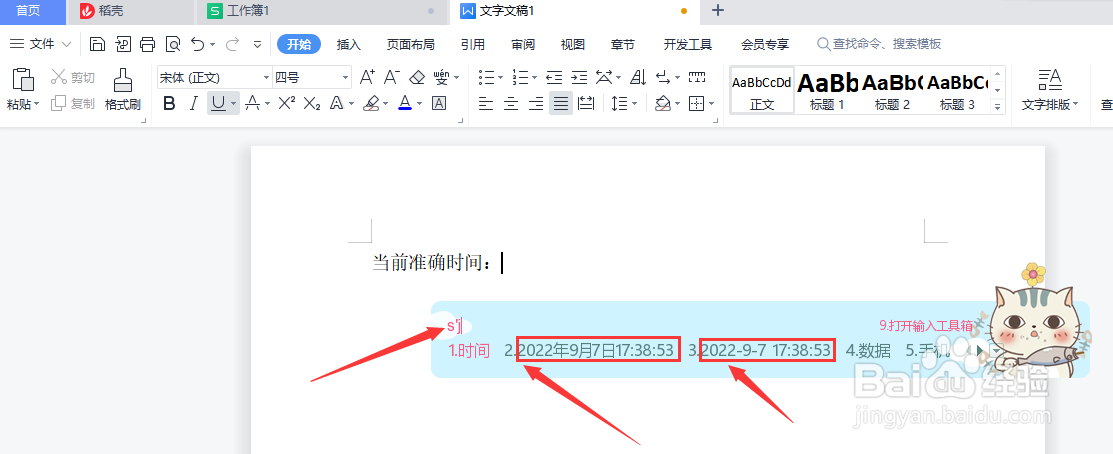Center align text
Image resolution: width=1113 pixels, height=454 pixels.
tap(510, 104)
